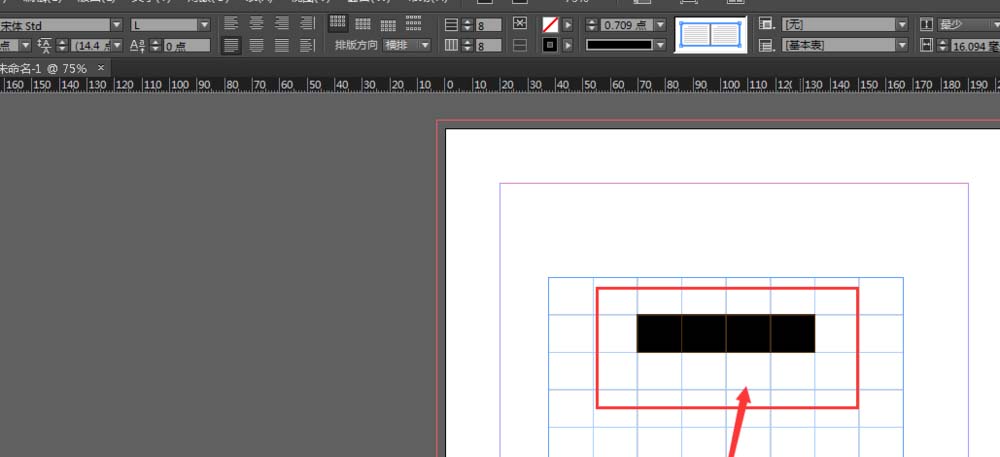Screen dimensions: 1000x457
Task: Click the number of rows icon
Action: 451,23
